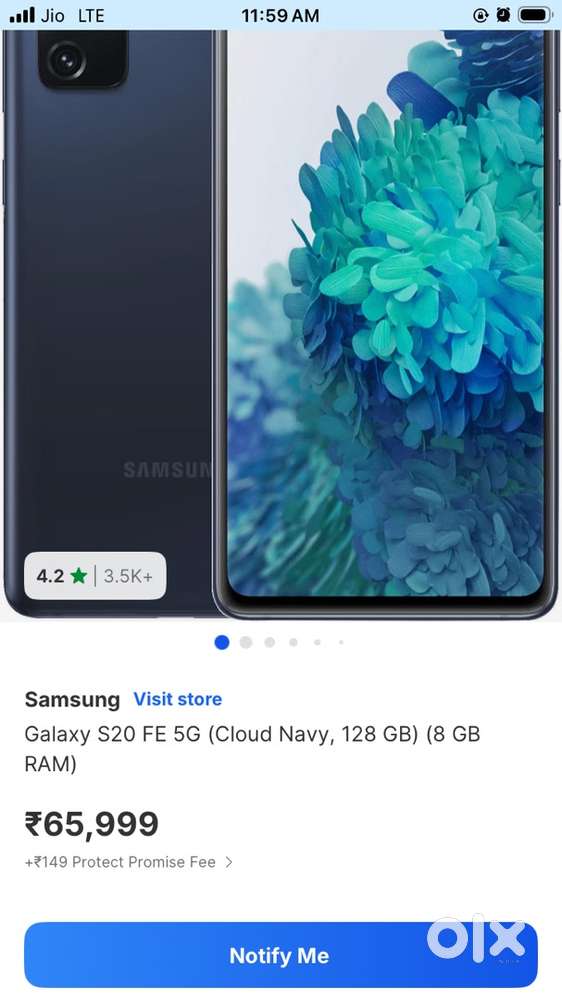562x1000 pixels.
Task: Tap the battery icon in status bar
Action: (x=534, y=15)
